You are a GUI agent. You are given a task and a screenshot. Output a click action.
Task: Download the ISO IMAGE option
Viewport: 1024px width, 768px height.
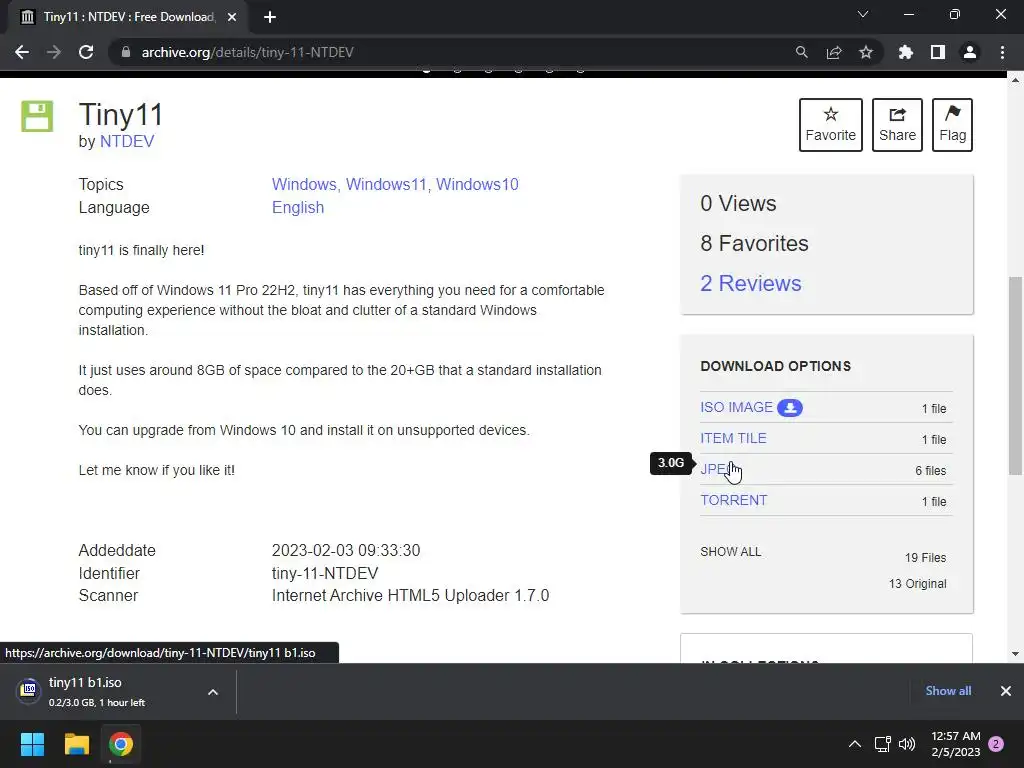(737, 408)
